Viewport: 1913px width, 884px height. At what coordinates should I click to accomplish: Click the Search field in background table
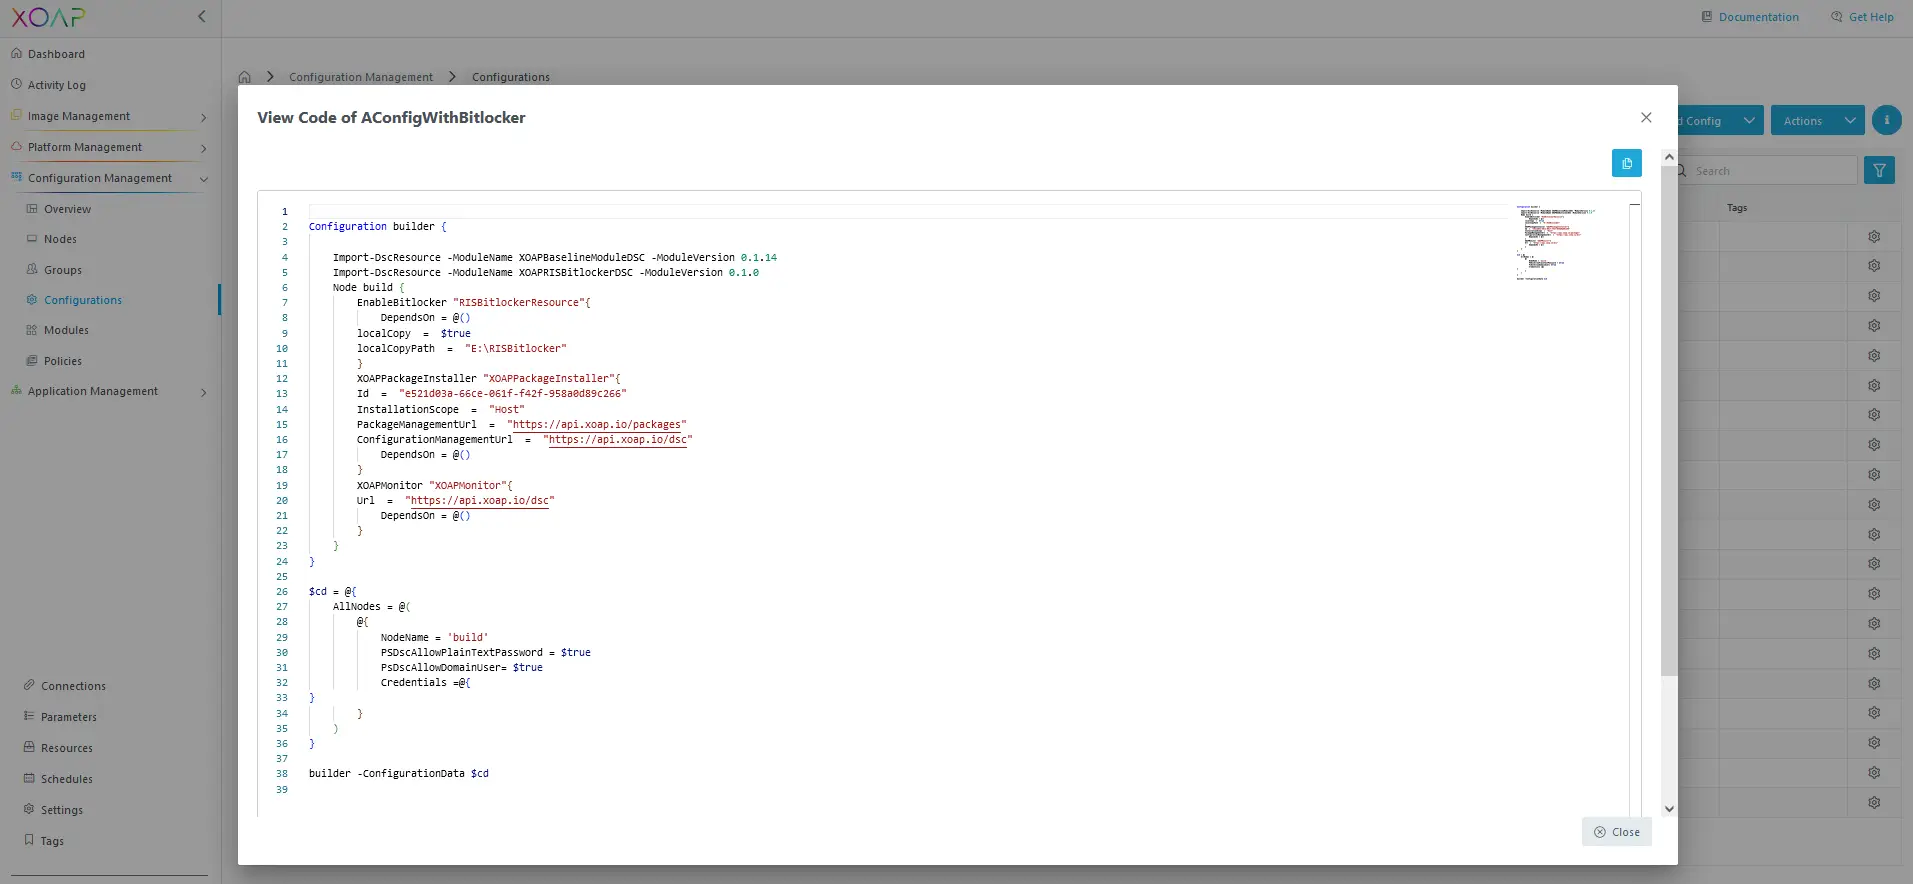[x=1768, y=171]
